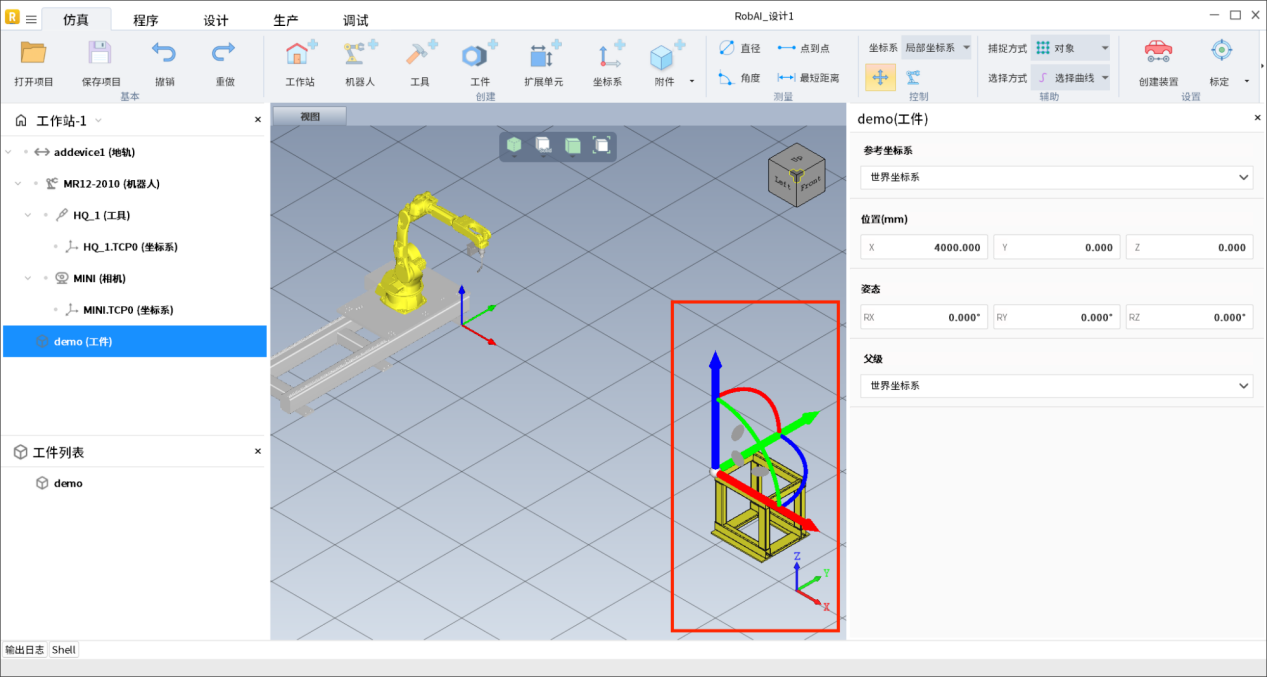Click the 输出日志 button at bottom
The width and height of the screenshot is (1267, 677).
click(x=25, y=650)
